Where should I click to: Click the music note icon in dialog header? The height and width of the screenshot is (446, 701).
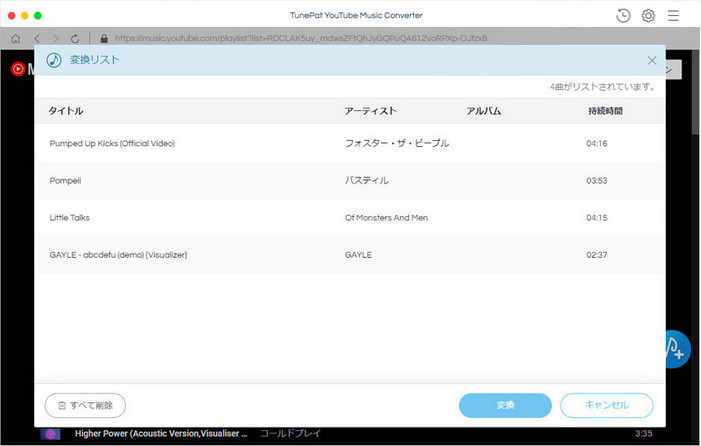click(54, 60)
